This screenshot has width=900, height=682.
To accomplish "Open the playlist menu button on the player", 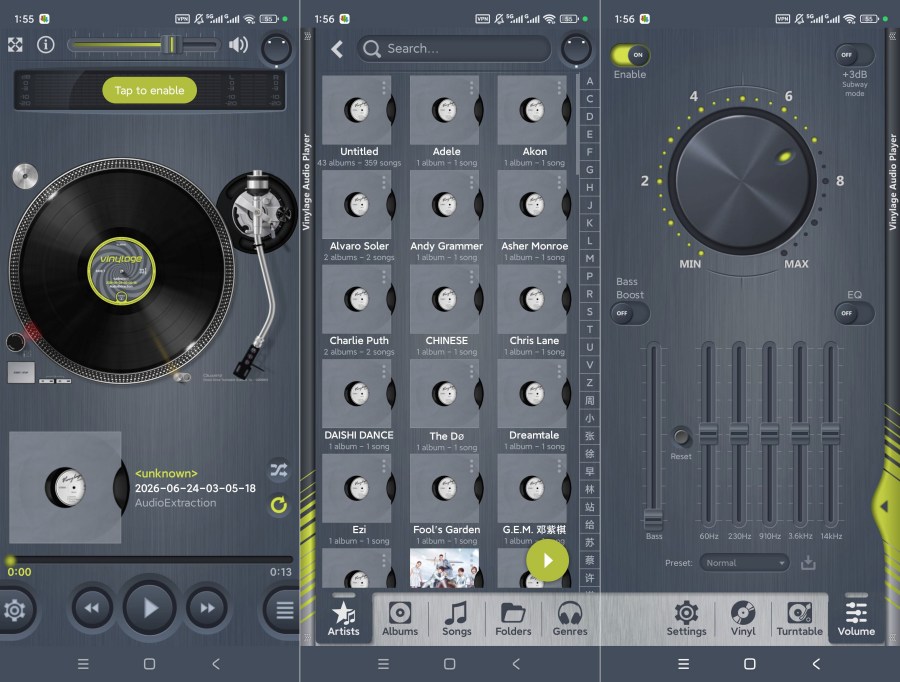I will [284, 610].
